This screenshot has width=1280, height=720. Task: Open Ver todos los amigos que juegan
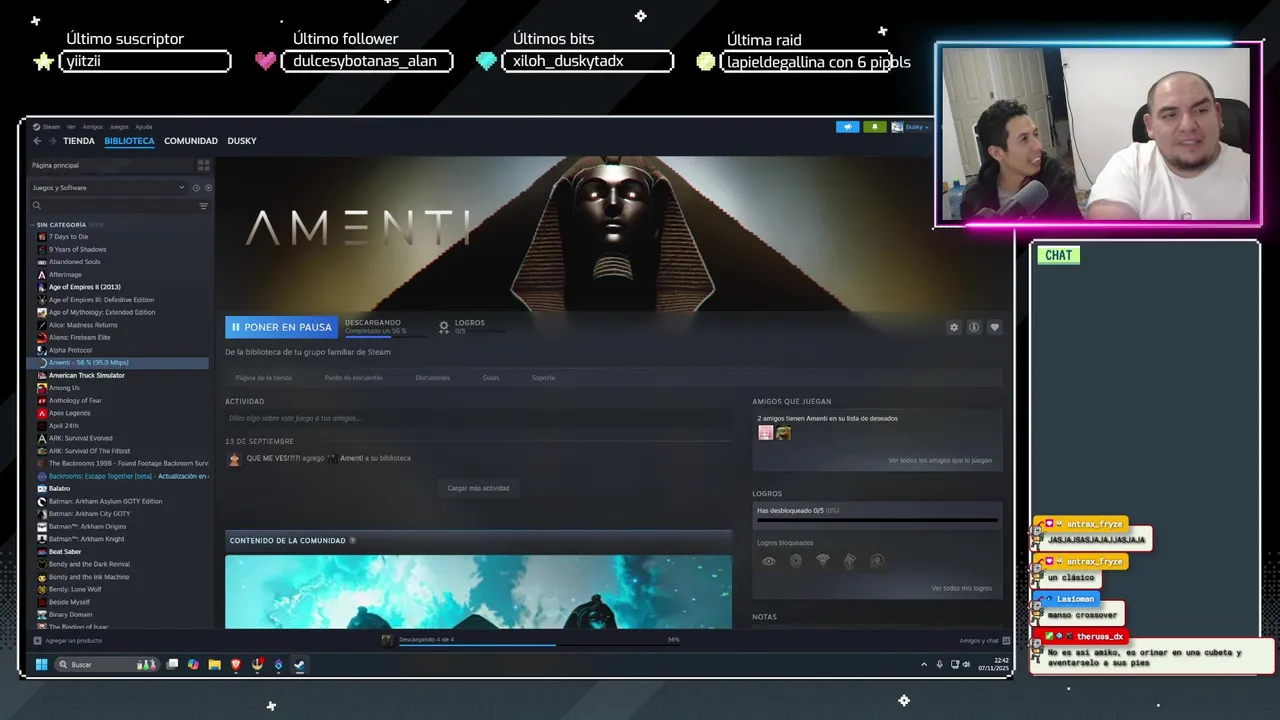coord(940,460)
